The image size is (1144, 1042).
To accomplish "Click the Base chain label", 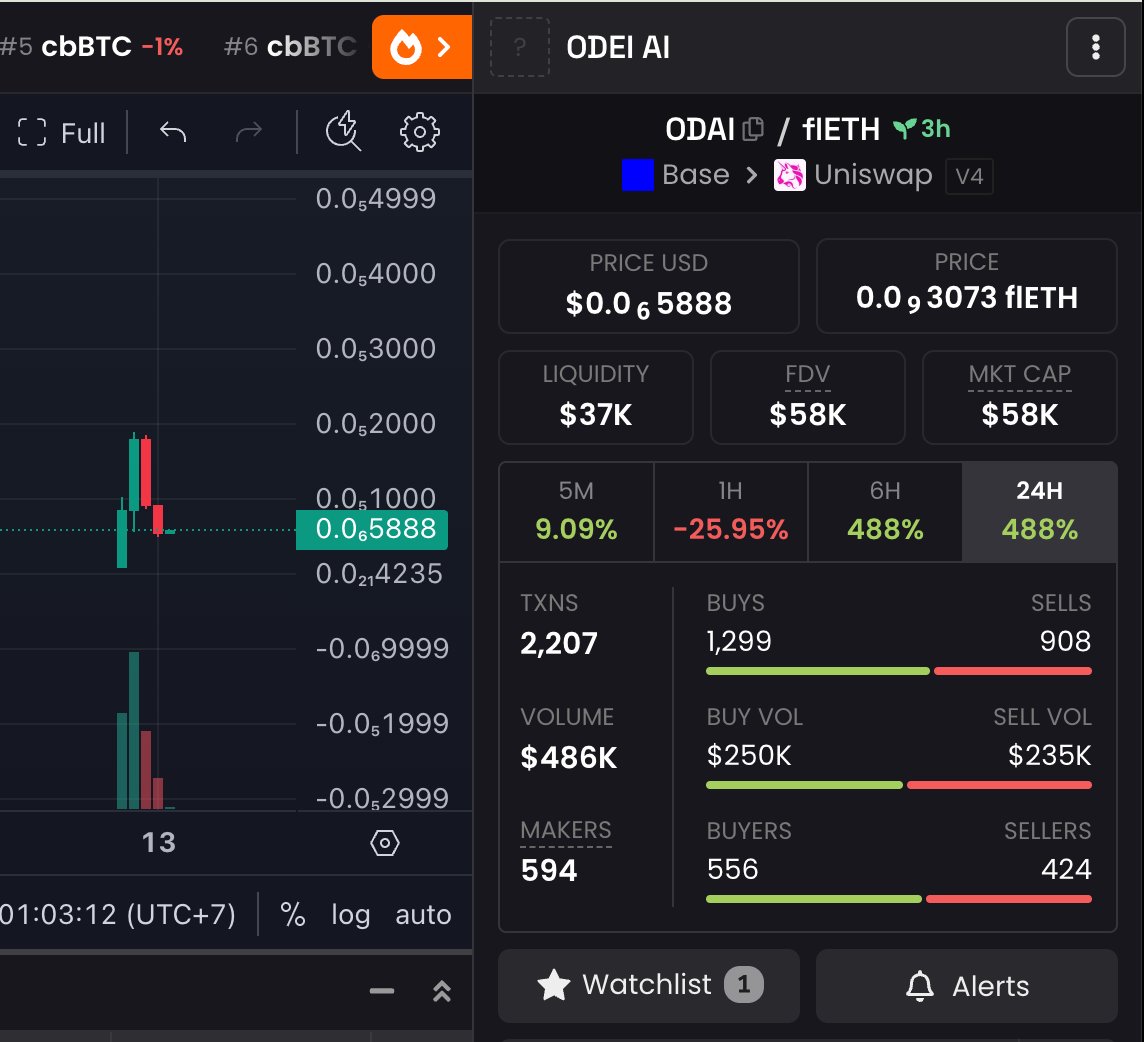I will 695,175.
